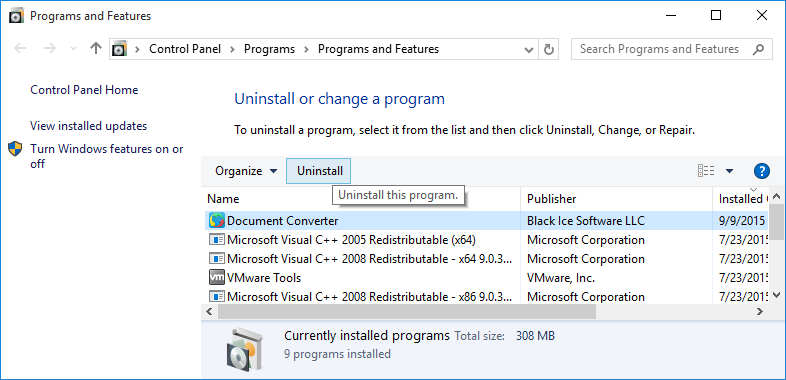
Task: Click the Visual C++ 2005 x64 icon
Action: pyautogui.click(x=216, y=240)
